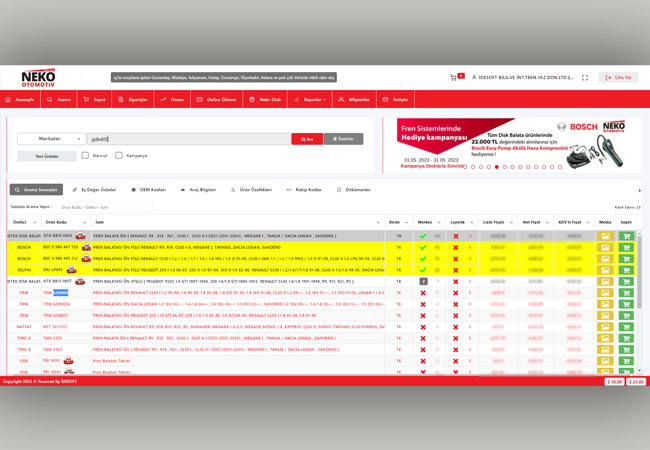The height and width of the screenshot is (450, 650).
Task: Click the product search field containing gdb400
Action: [x=189, y=139]
